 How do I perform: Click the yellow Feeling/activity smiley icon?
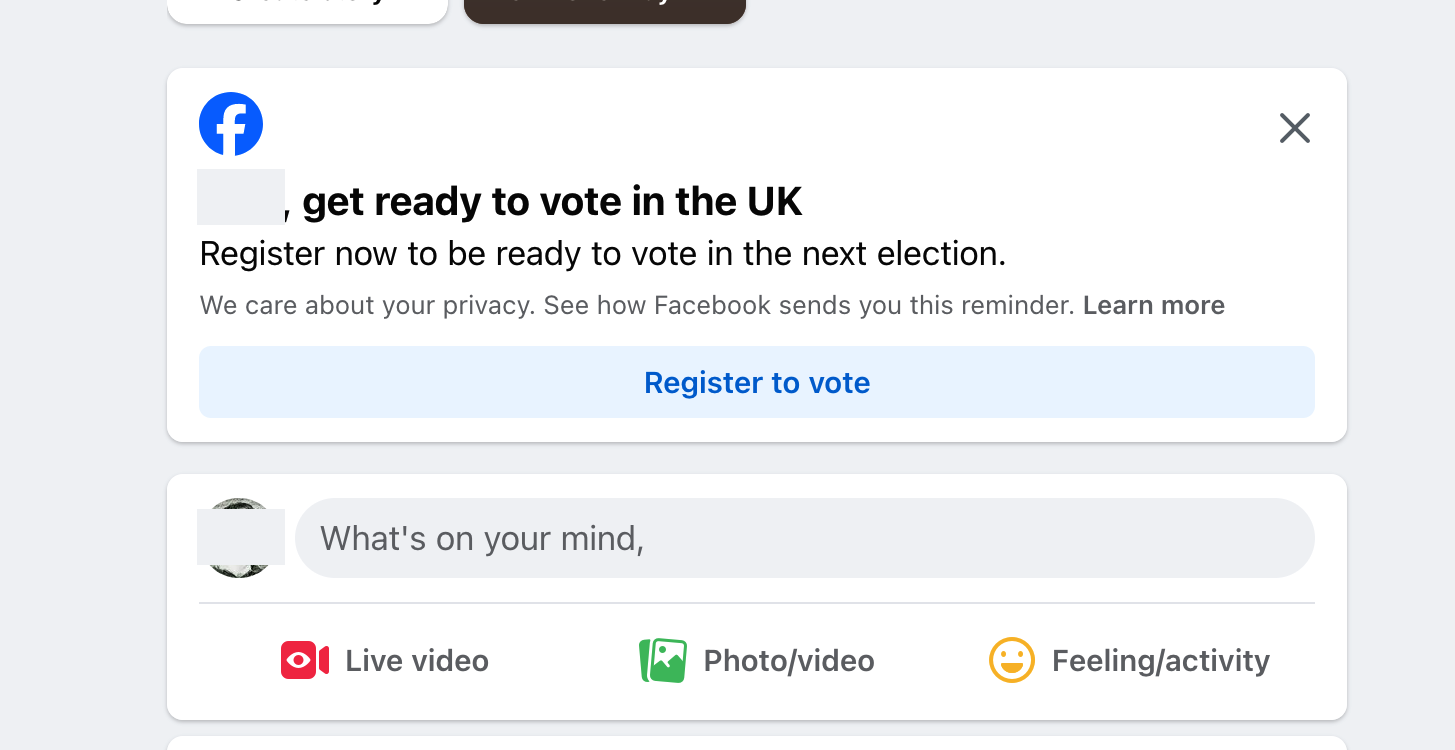pyautogui.click(x=1011, y=661)
